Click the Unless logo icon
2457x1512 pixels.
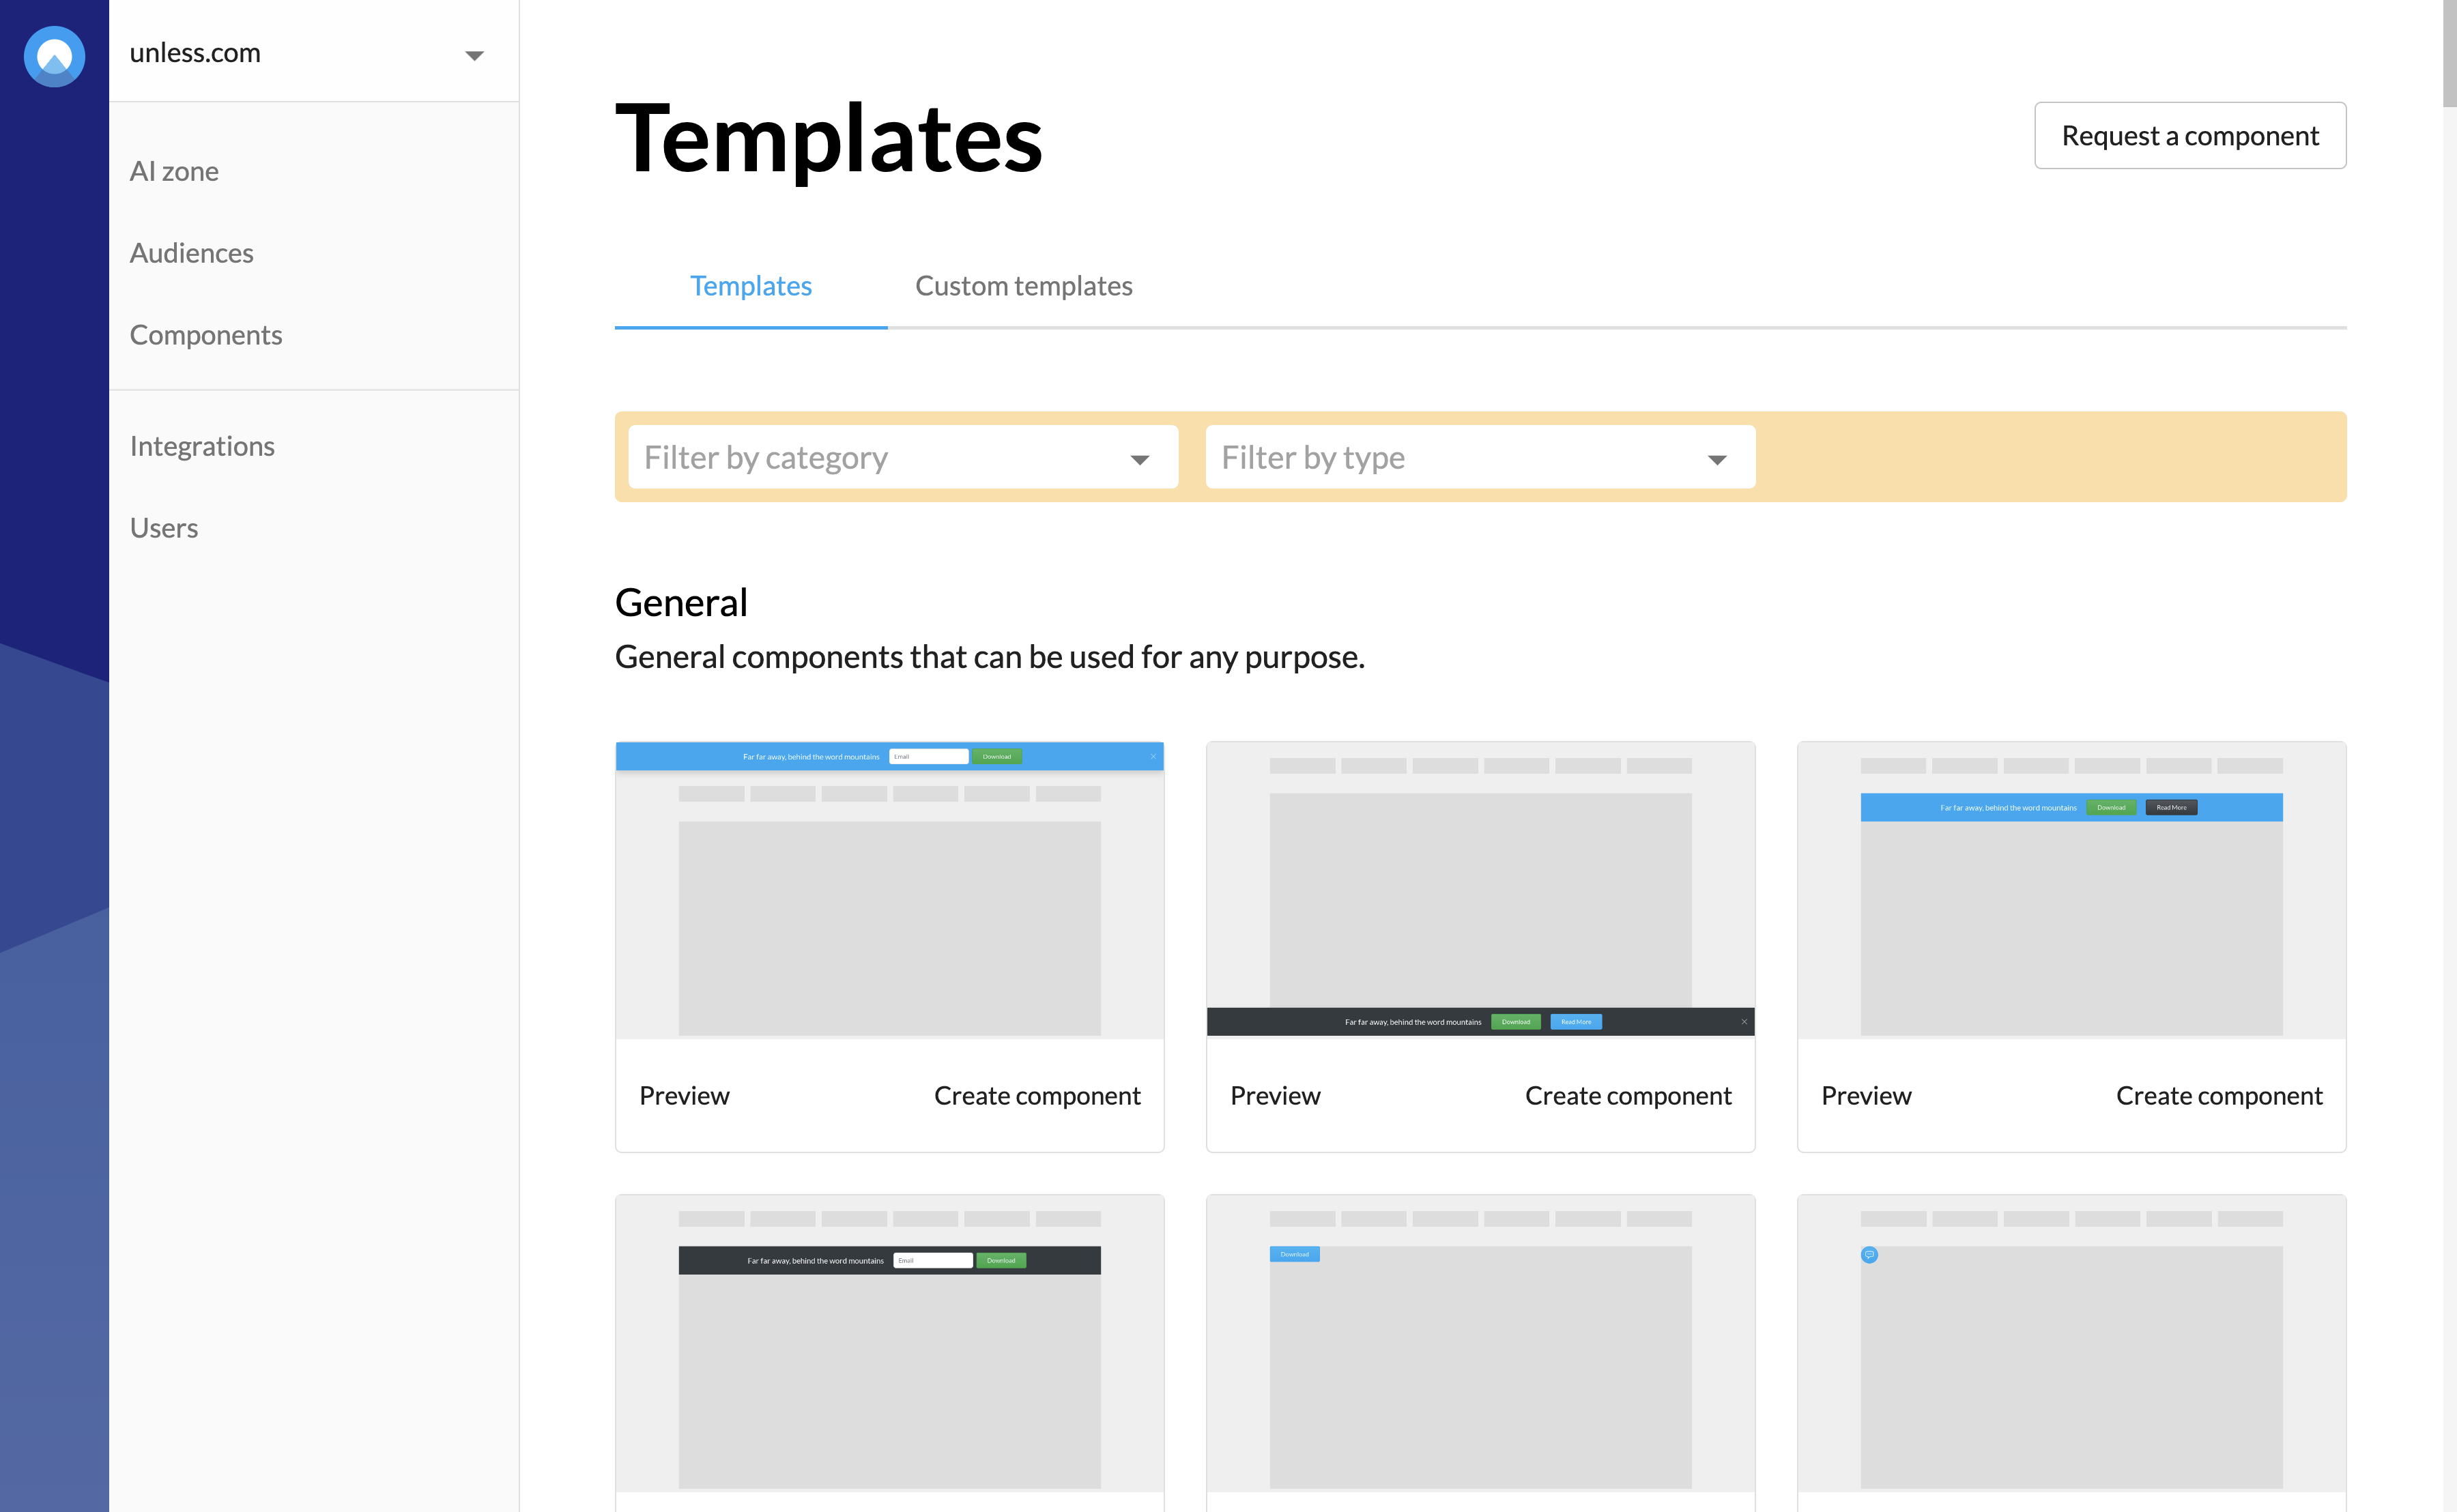[54, 56]
